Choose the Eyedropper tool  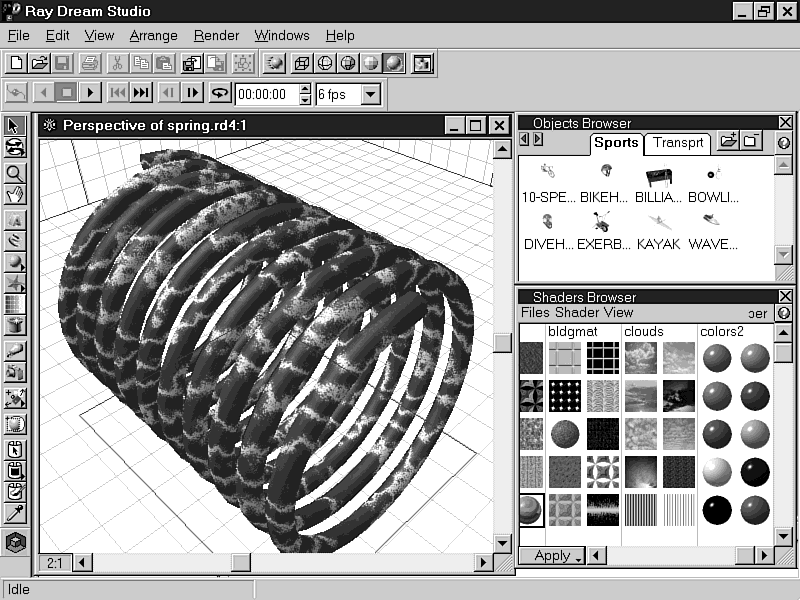click(15, 514)
